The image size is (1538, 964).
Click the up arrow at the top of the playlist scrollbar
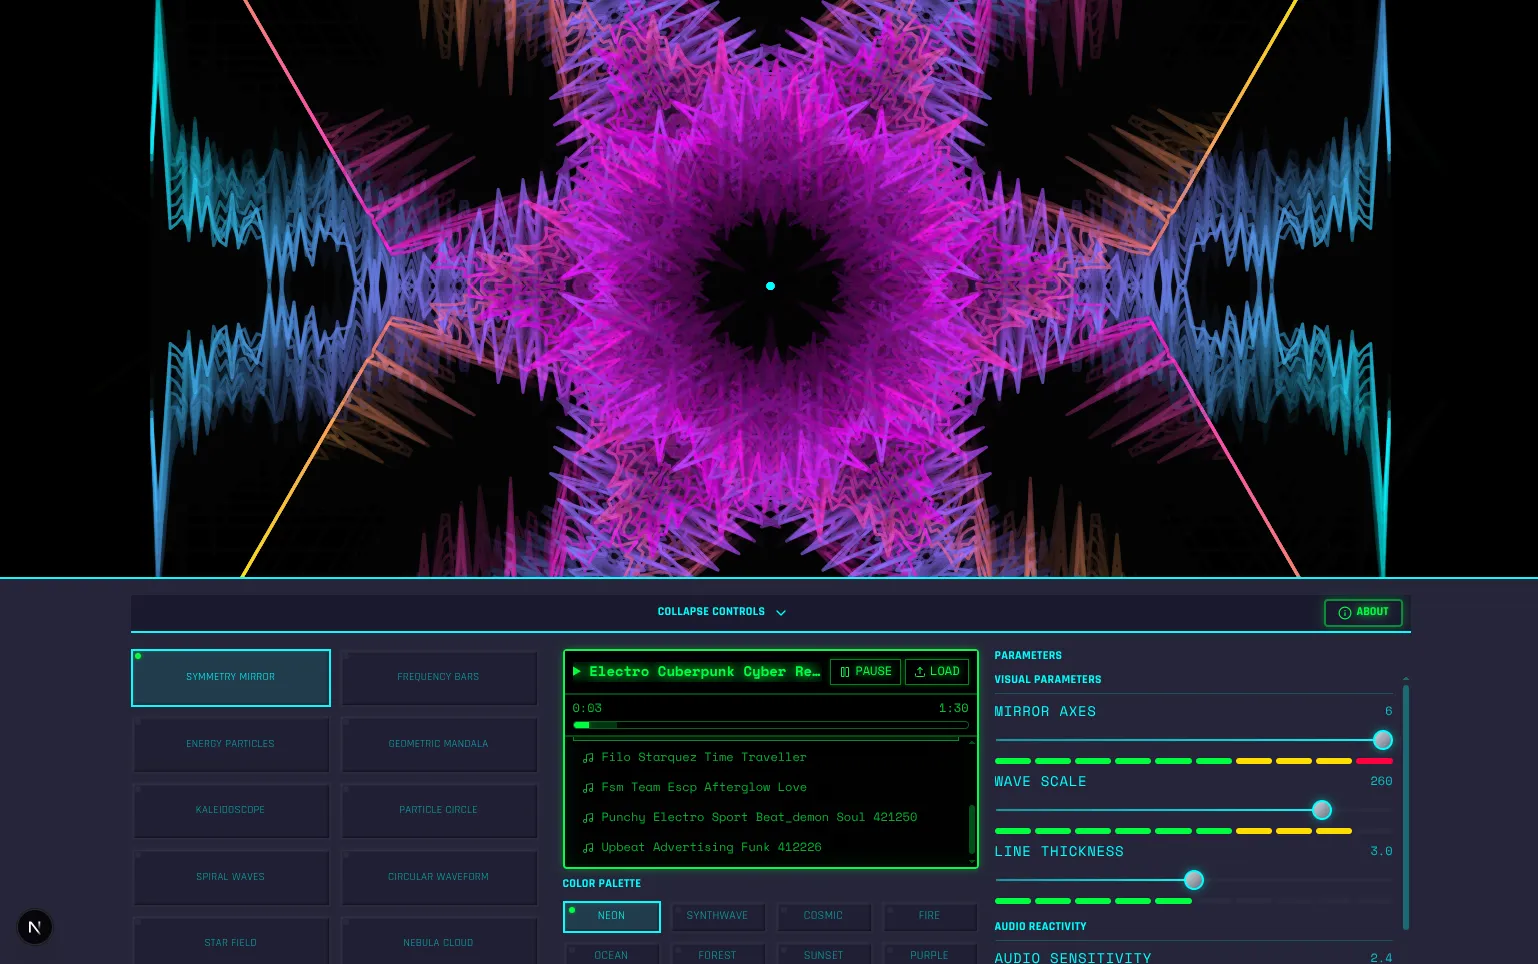point(971,742)
